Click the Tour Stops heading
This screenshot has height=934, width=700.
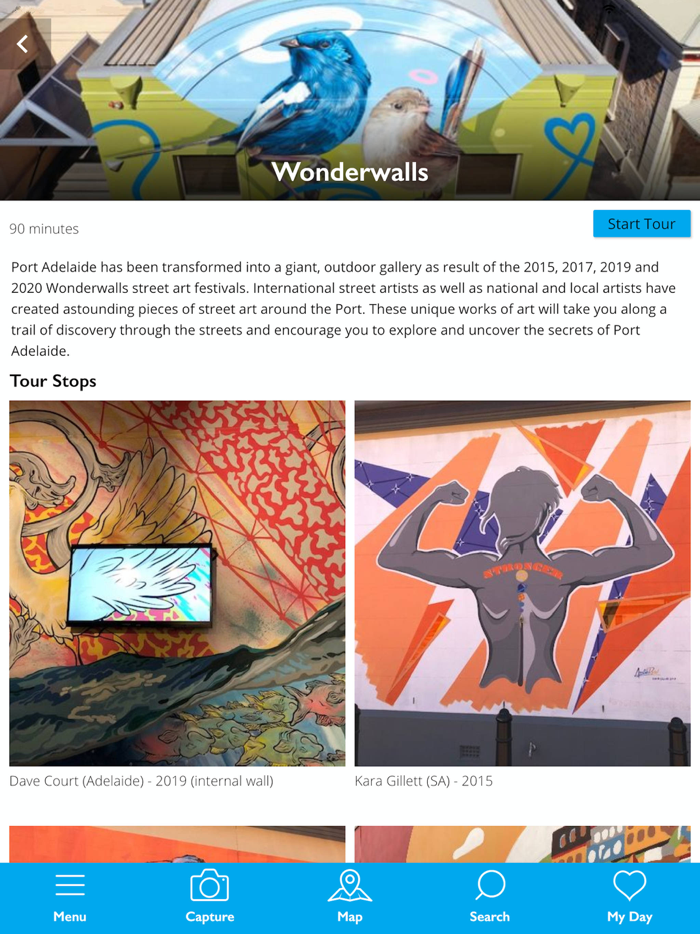[x=53, y=381]
